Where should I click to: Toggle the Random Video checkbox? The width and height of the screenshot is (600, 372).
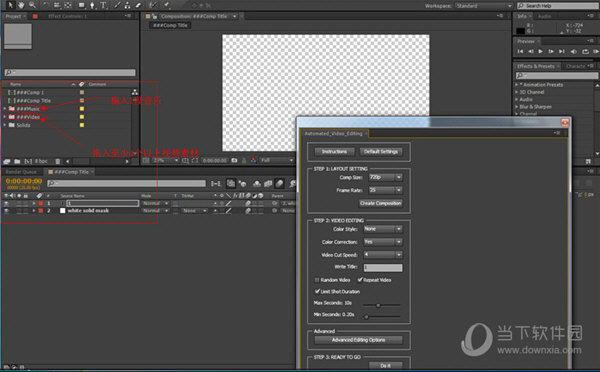[317, 280]
